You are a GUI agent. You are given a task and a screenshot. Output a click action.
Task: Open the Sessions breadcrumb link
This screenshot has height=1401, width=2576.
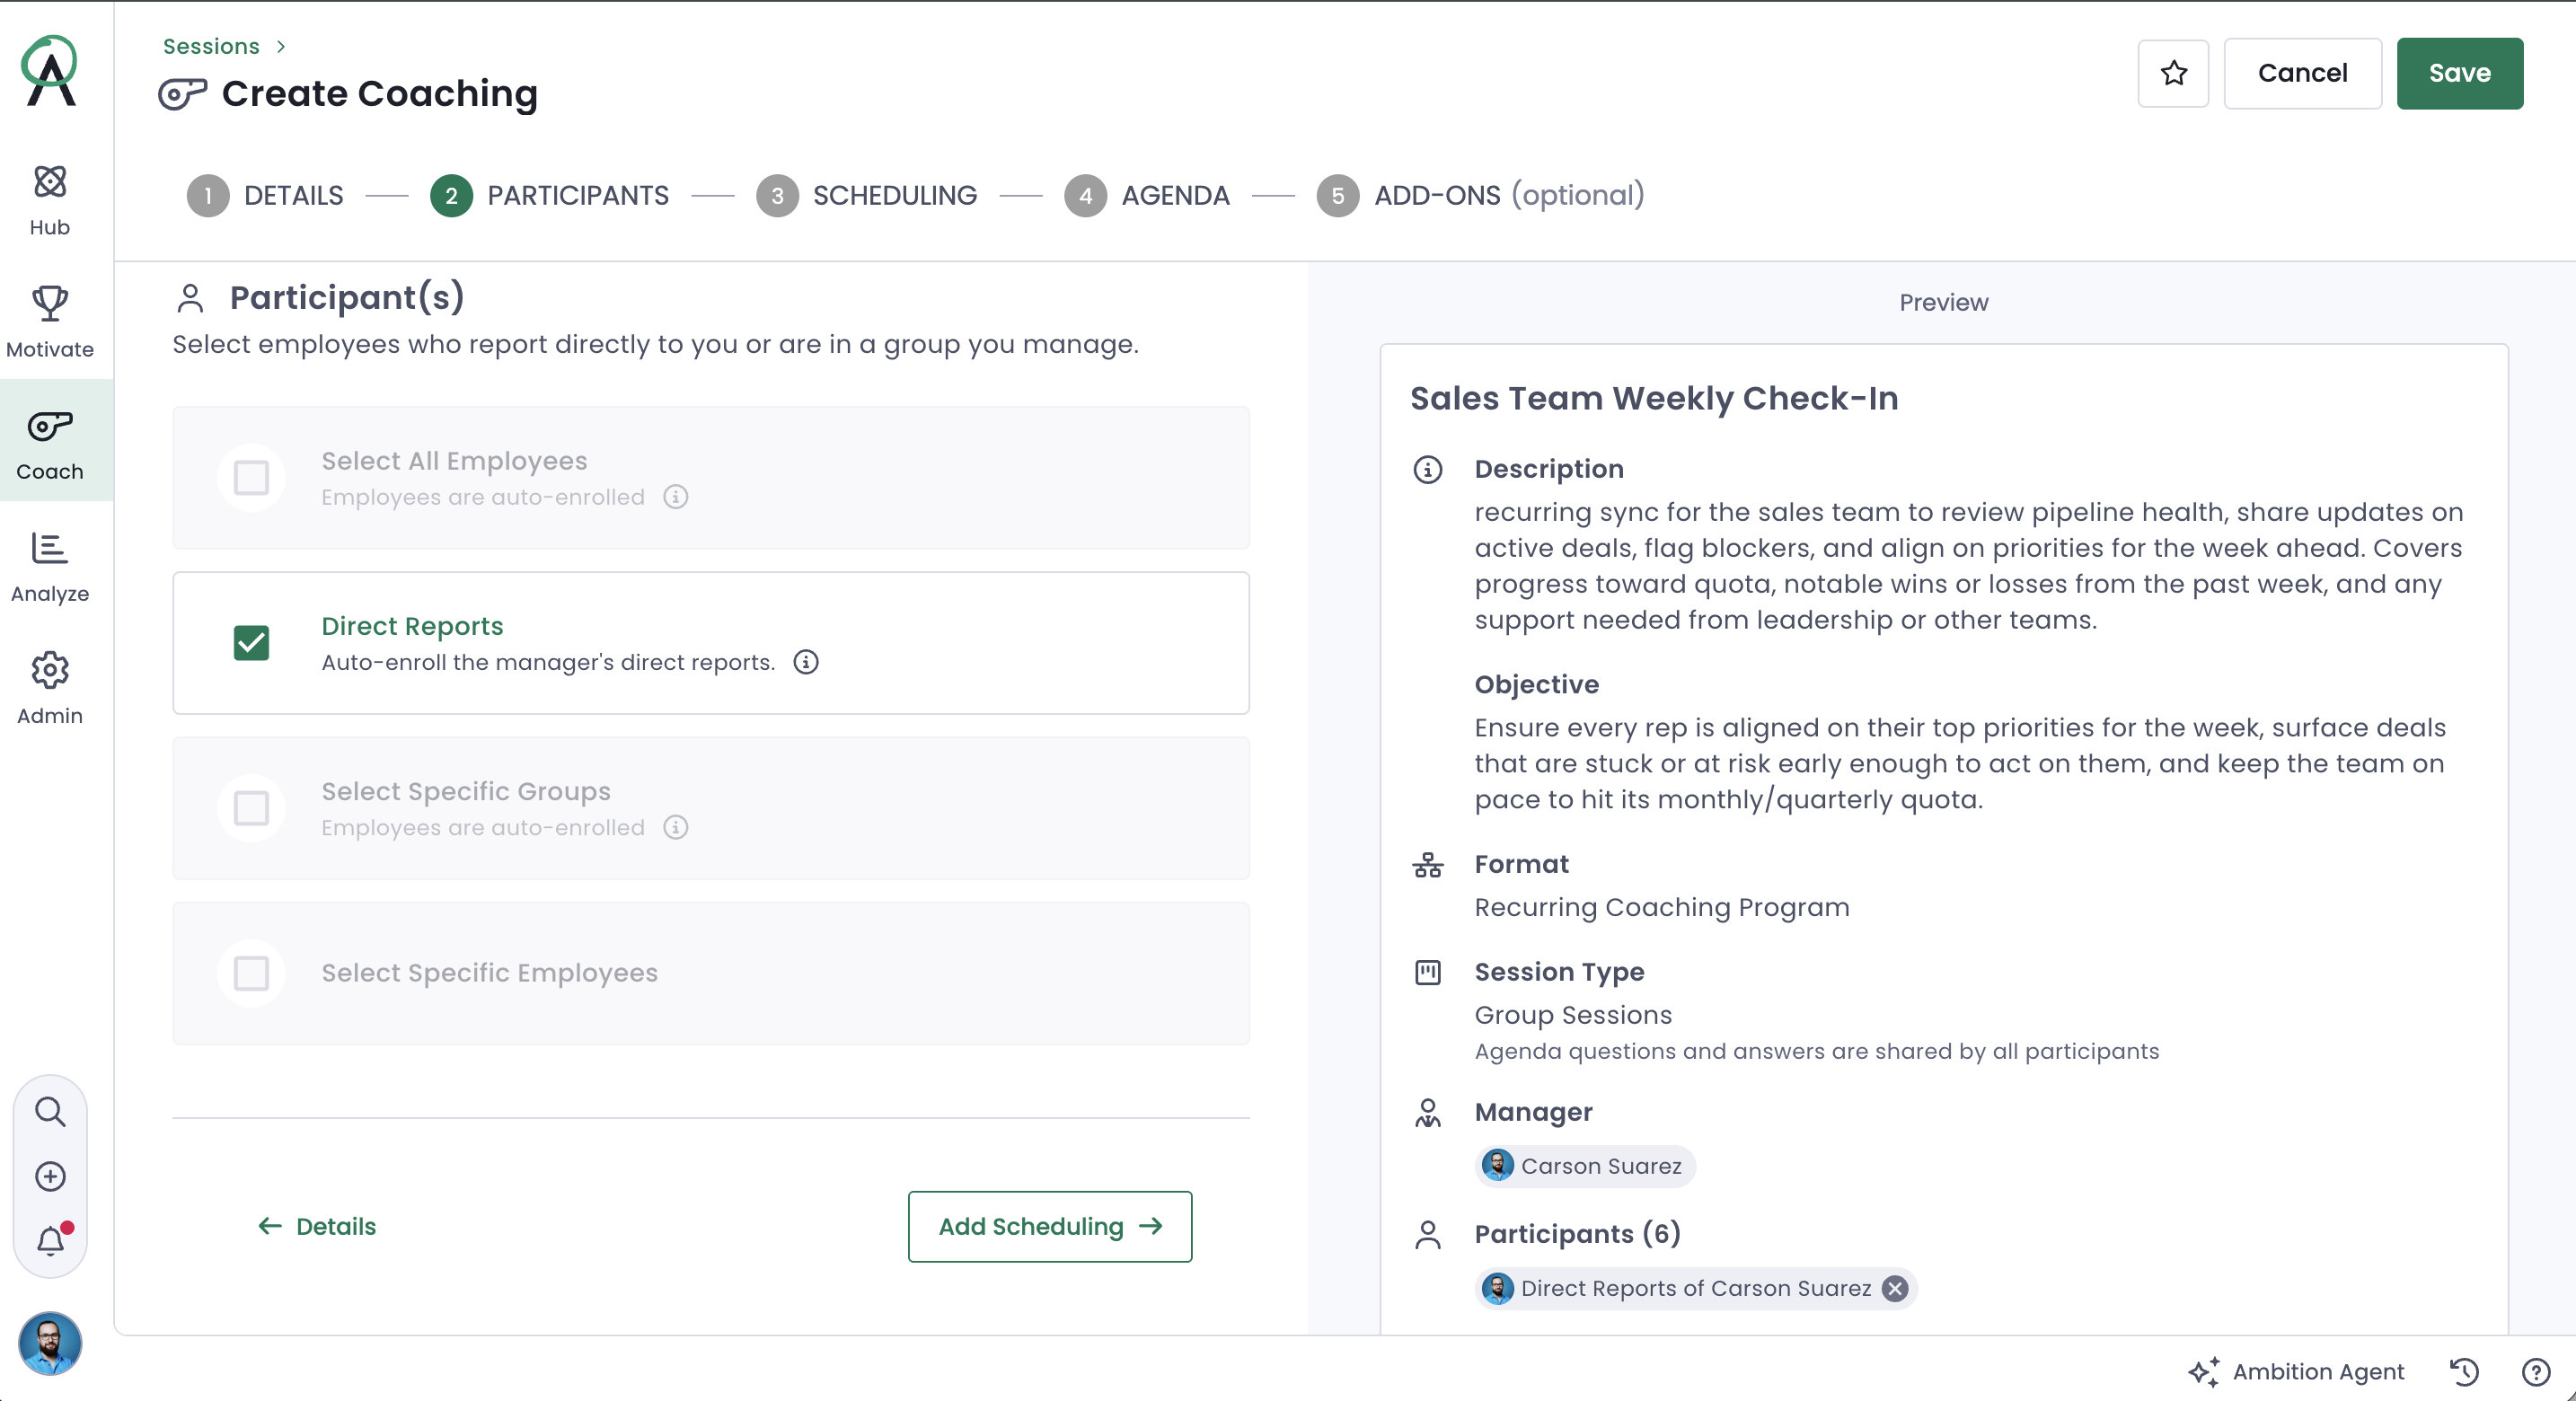coord(211,46)
